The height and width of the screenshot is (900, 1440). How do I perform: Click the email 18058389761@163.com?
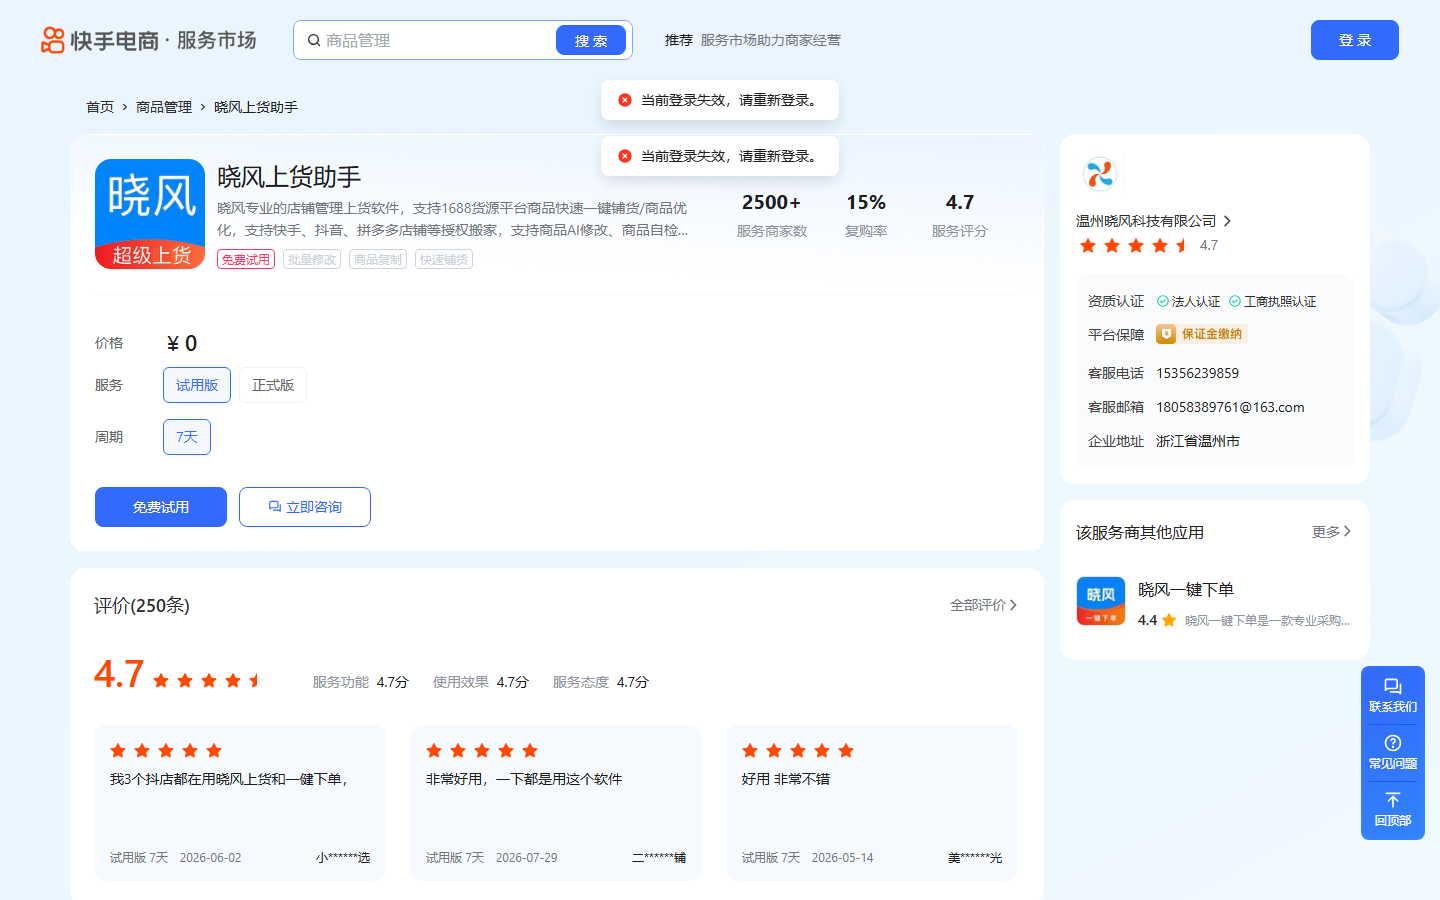click(1230, 407)
